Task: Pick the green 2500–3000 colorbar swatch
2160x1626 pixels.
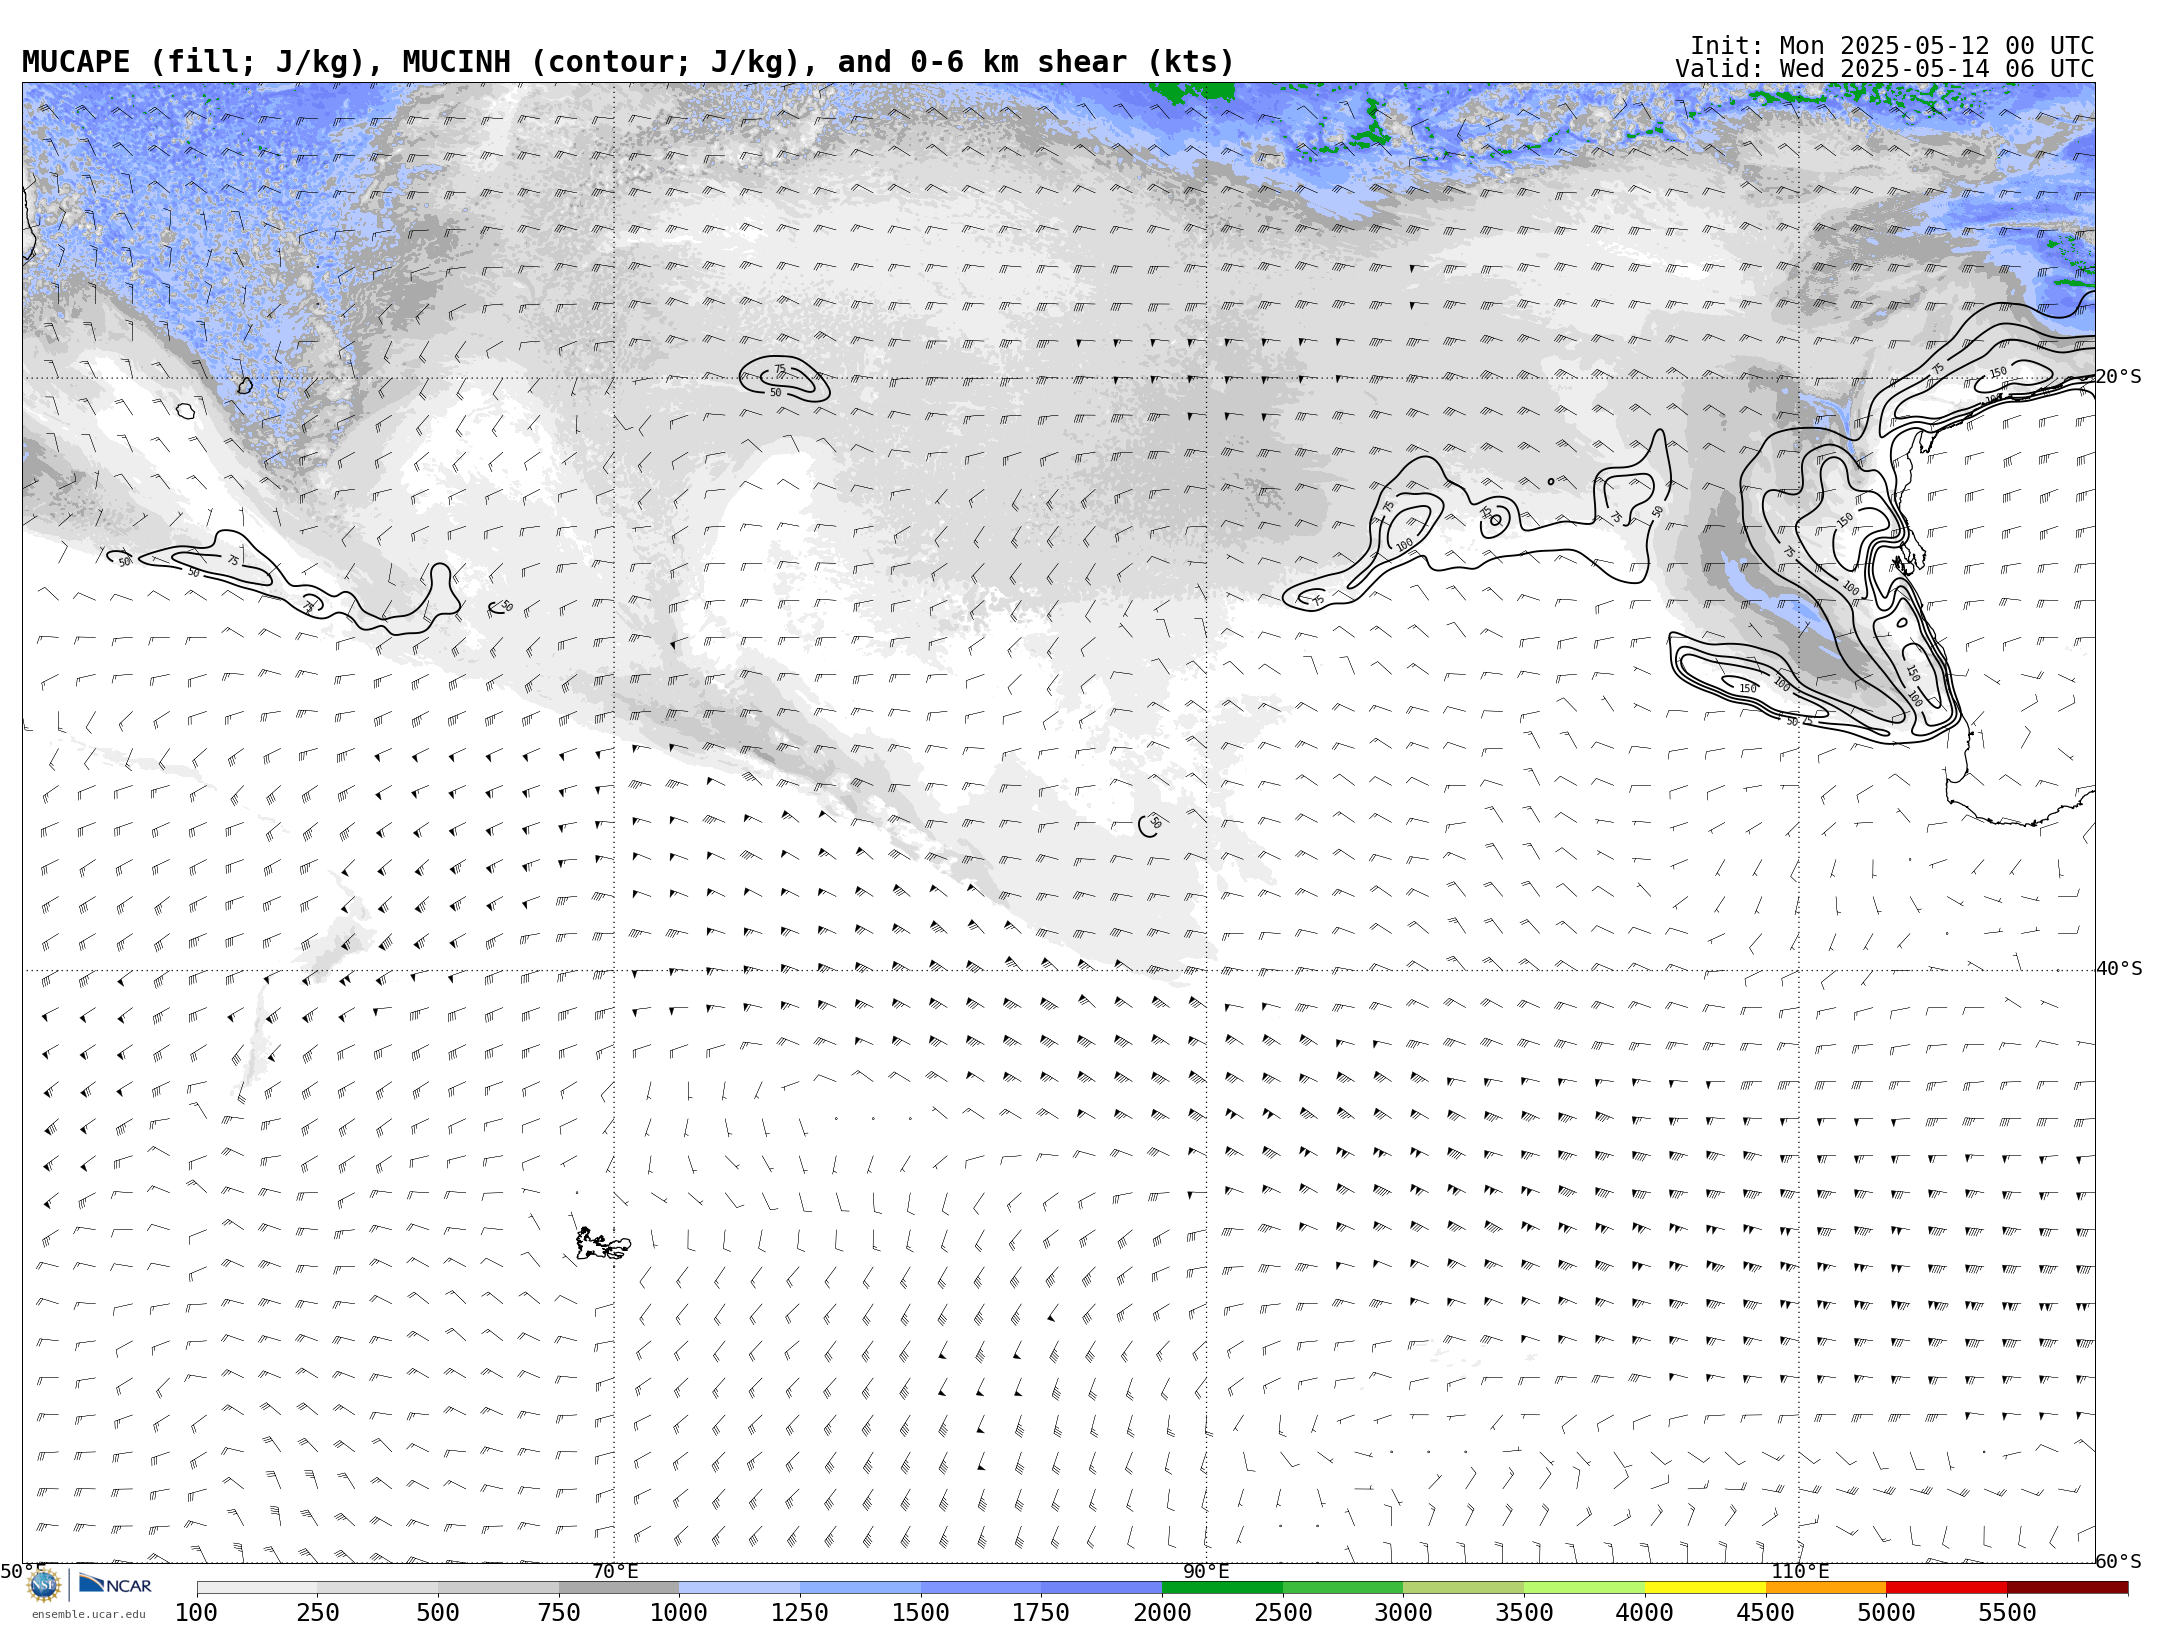Action: 1343,1588
